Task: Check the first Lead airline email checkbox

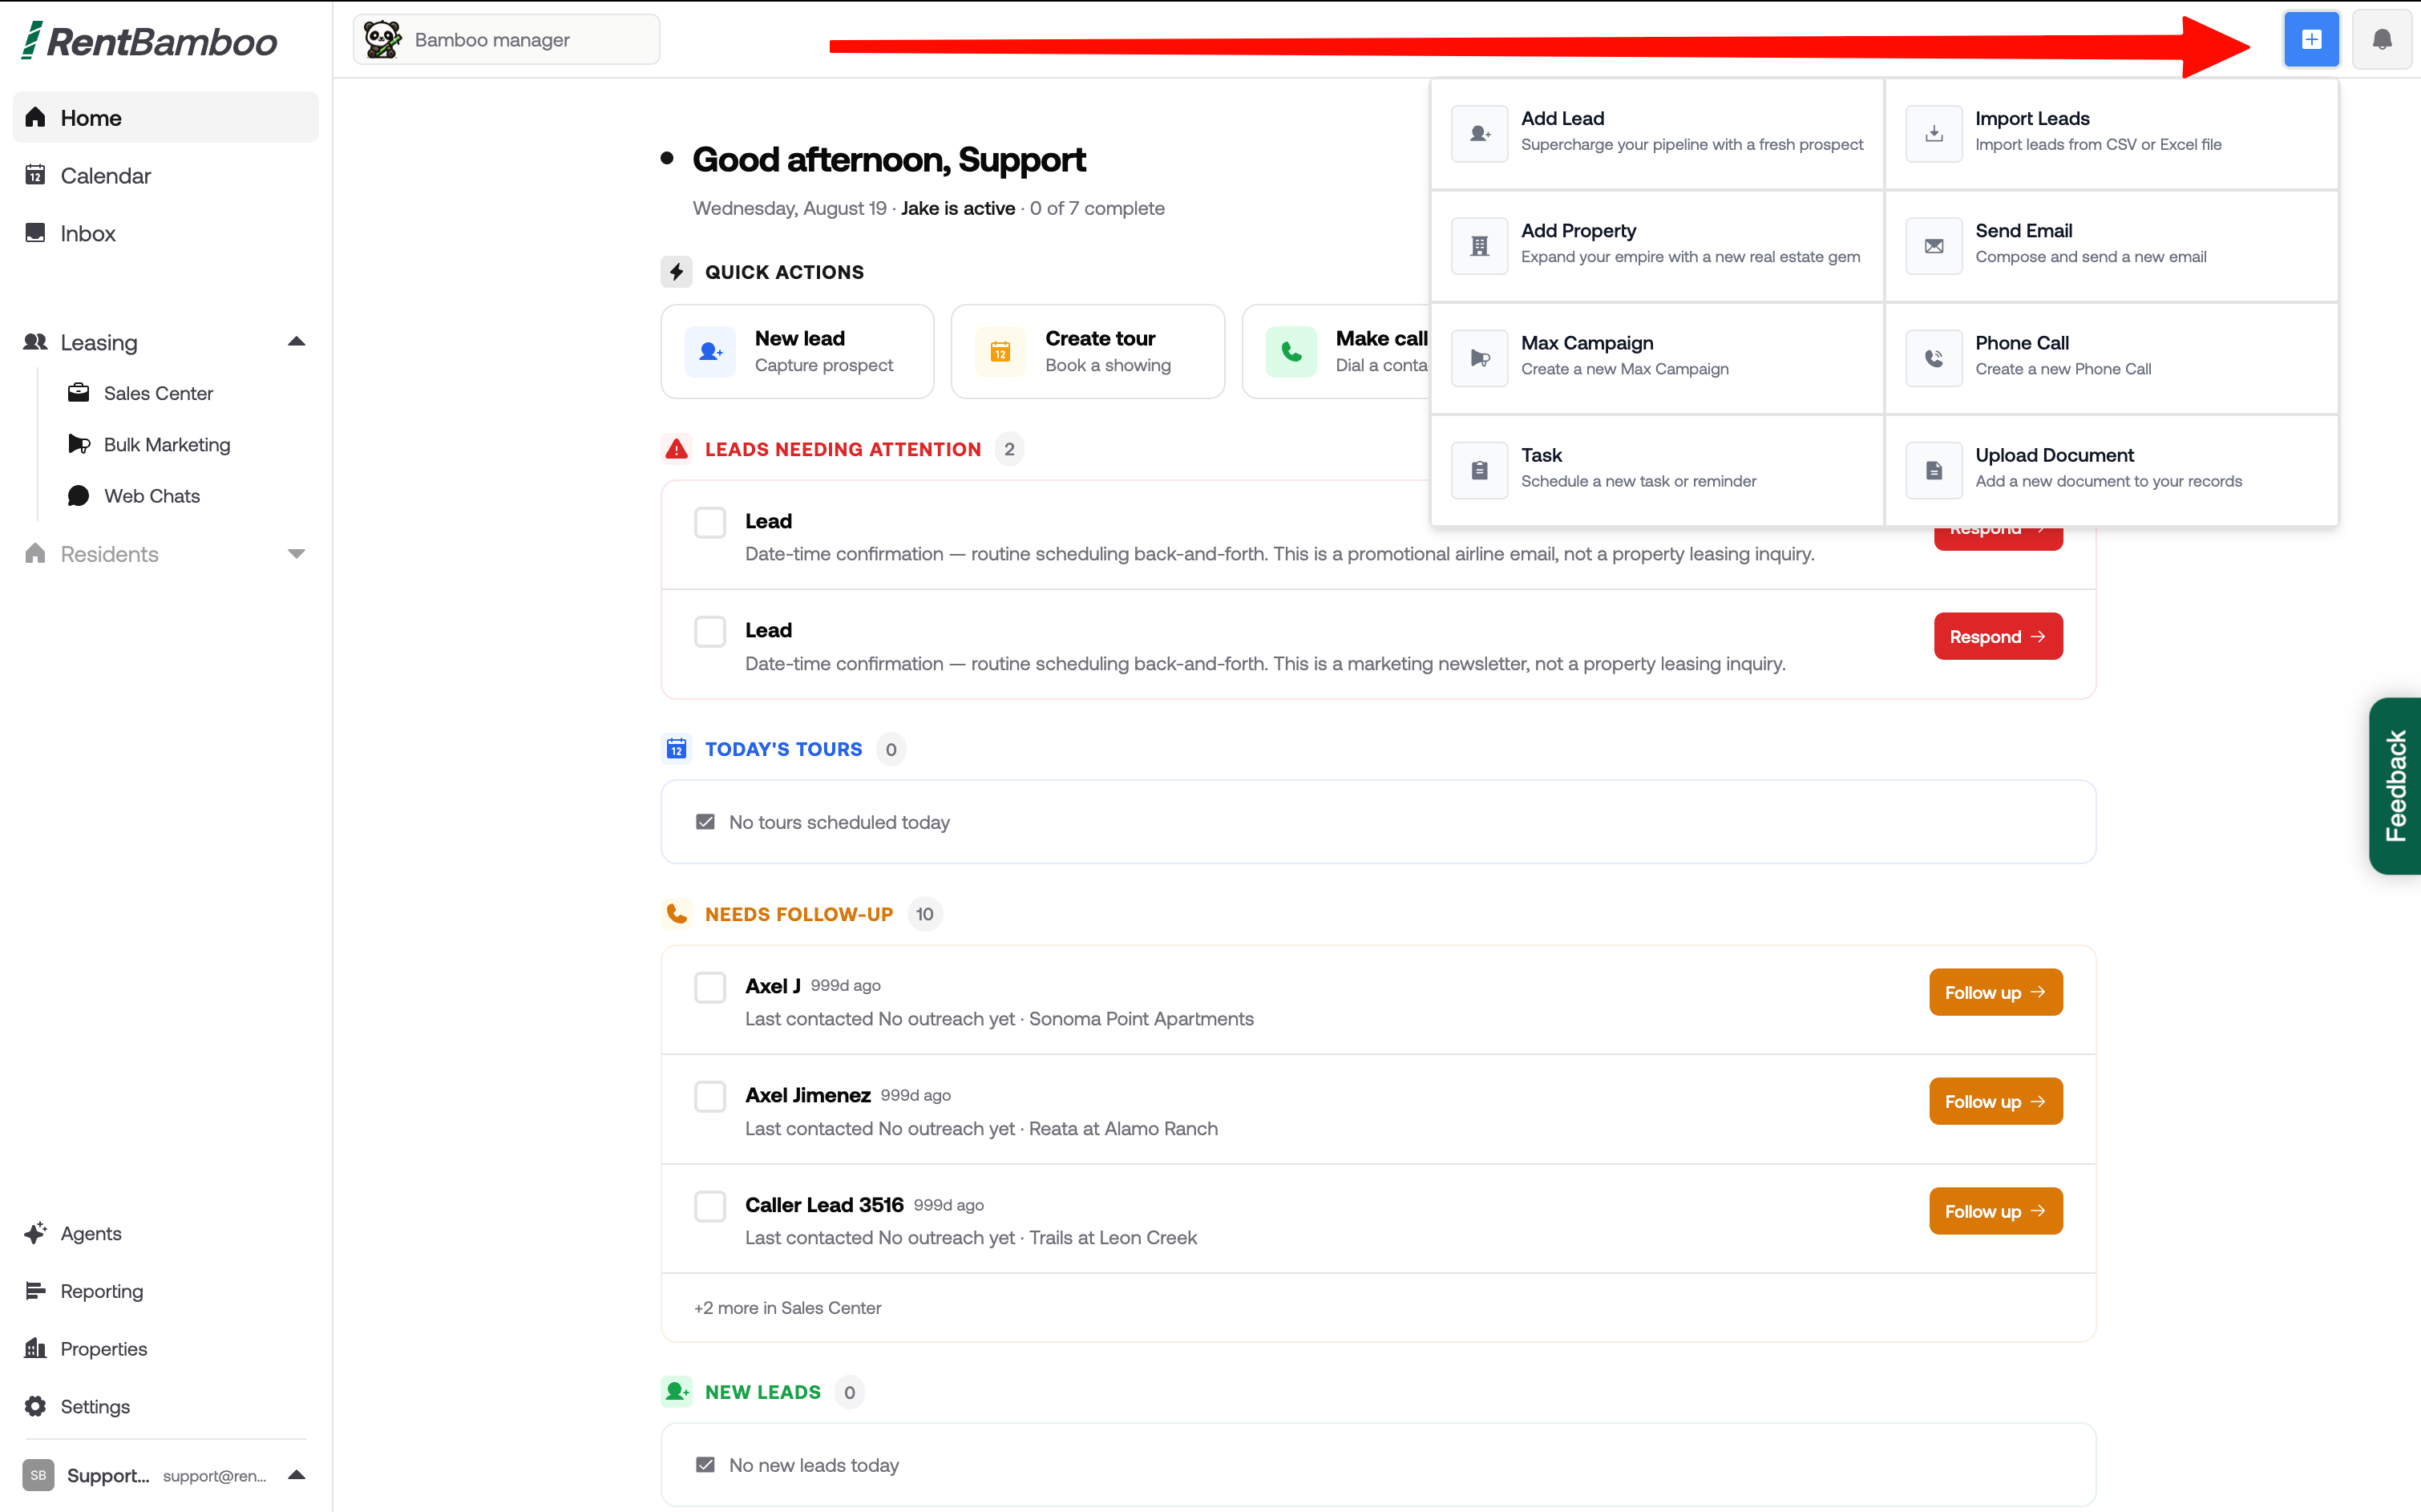Action: (710, 522)
